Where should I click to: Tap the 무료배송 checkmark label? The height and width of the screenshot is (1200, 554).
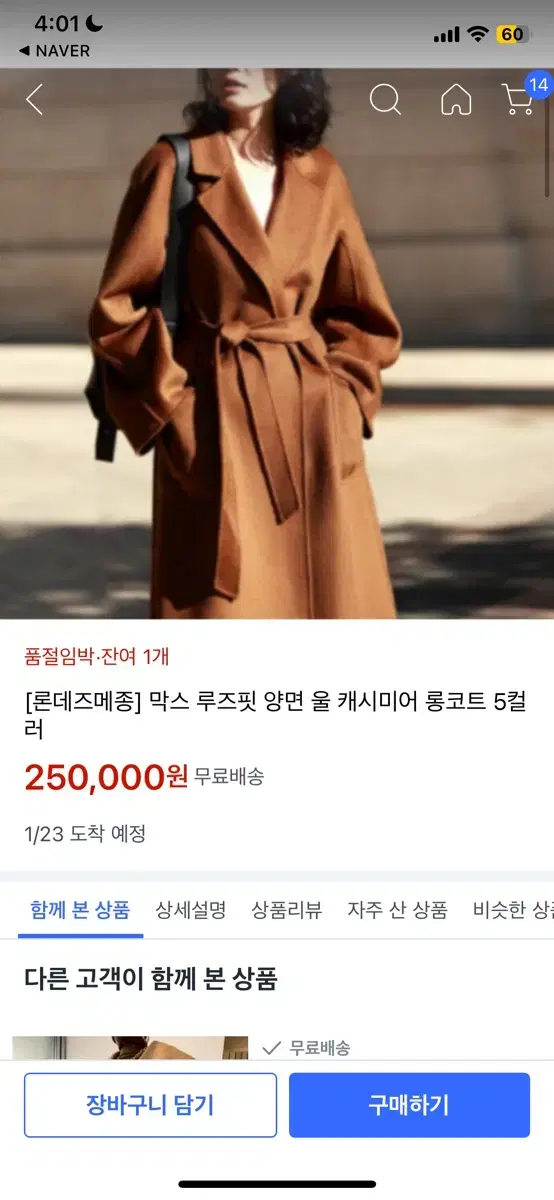306,1048
